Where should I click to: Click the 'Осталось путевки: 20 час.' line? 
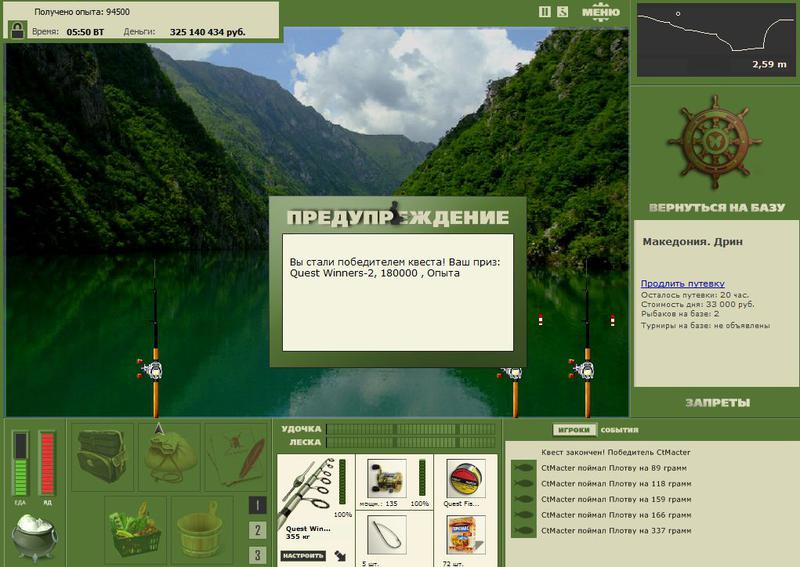click(x=695, y=295)
